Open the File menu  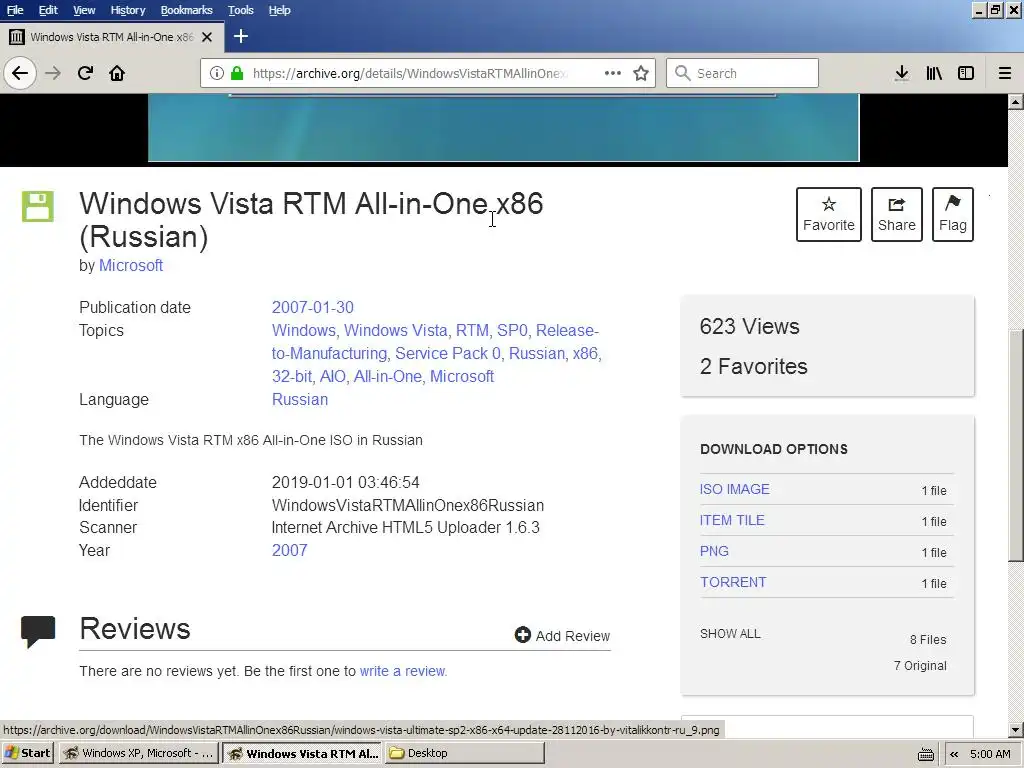[15, 10]
